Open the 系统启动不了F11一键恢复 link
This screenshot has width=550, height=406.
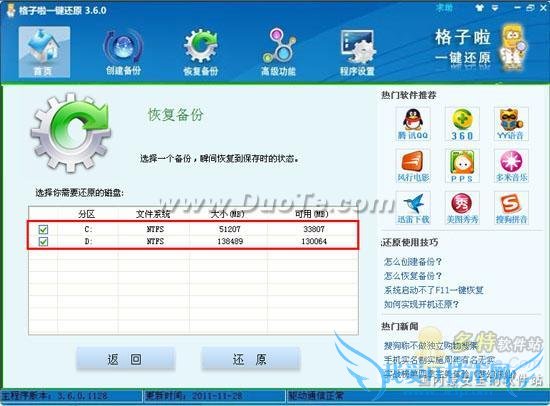tap(434, 290)
